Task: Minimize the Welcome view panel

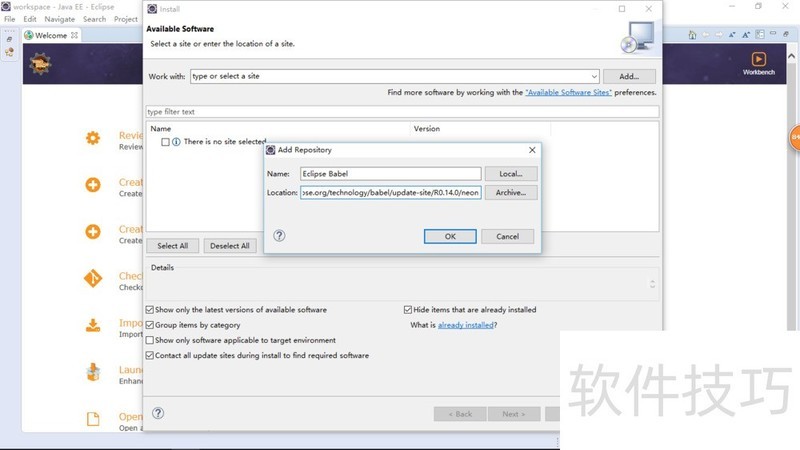Action: click(x=773, y=34)
